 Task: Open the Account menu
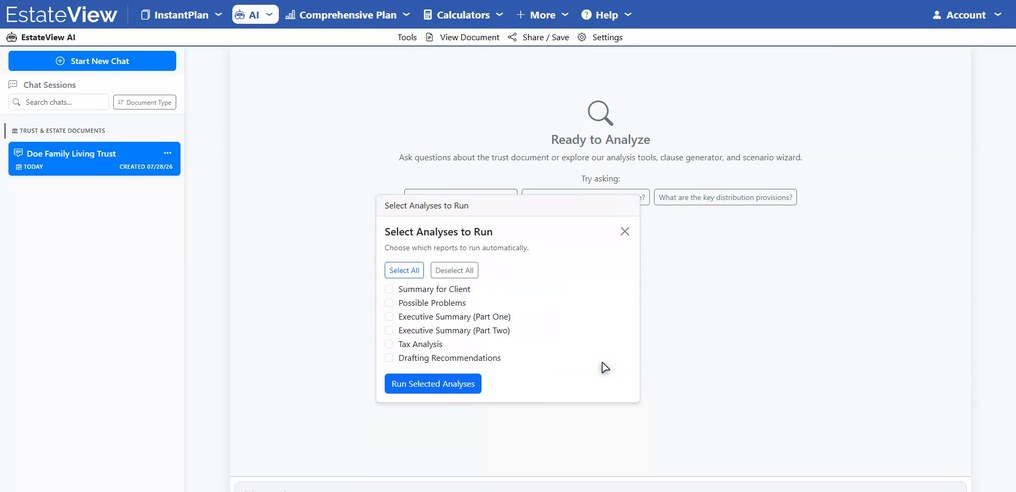pyautogui.click(x=967, y=15)
